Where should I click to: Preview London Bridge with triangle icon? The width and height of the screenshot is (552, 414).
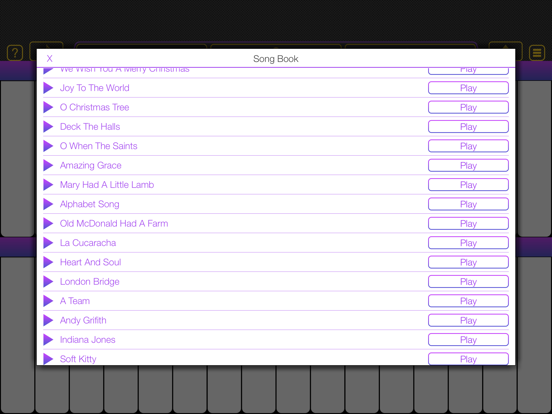click(x=48, y=282)
